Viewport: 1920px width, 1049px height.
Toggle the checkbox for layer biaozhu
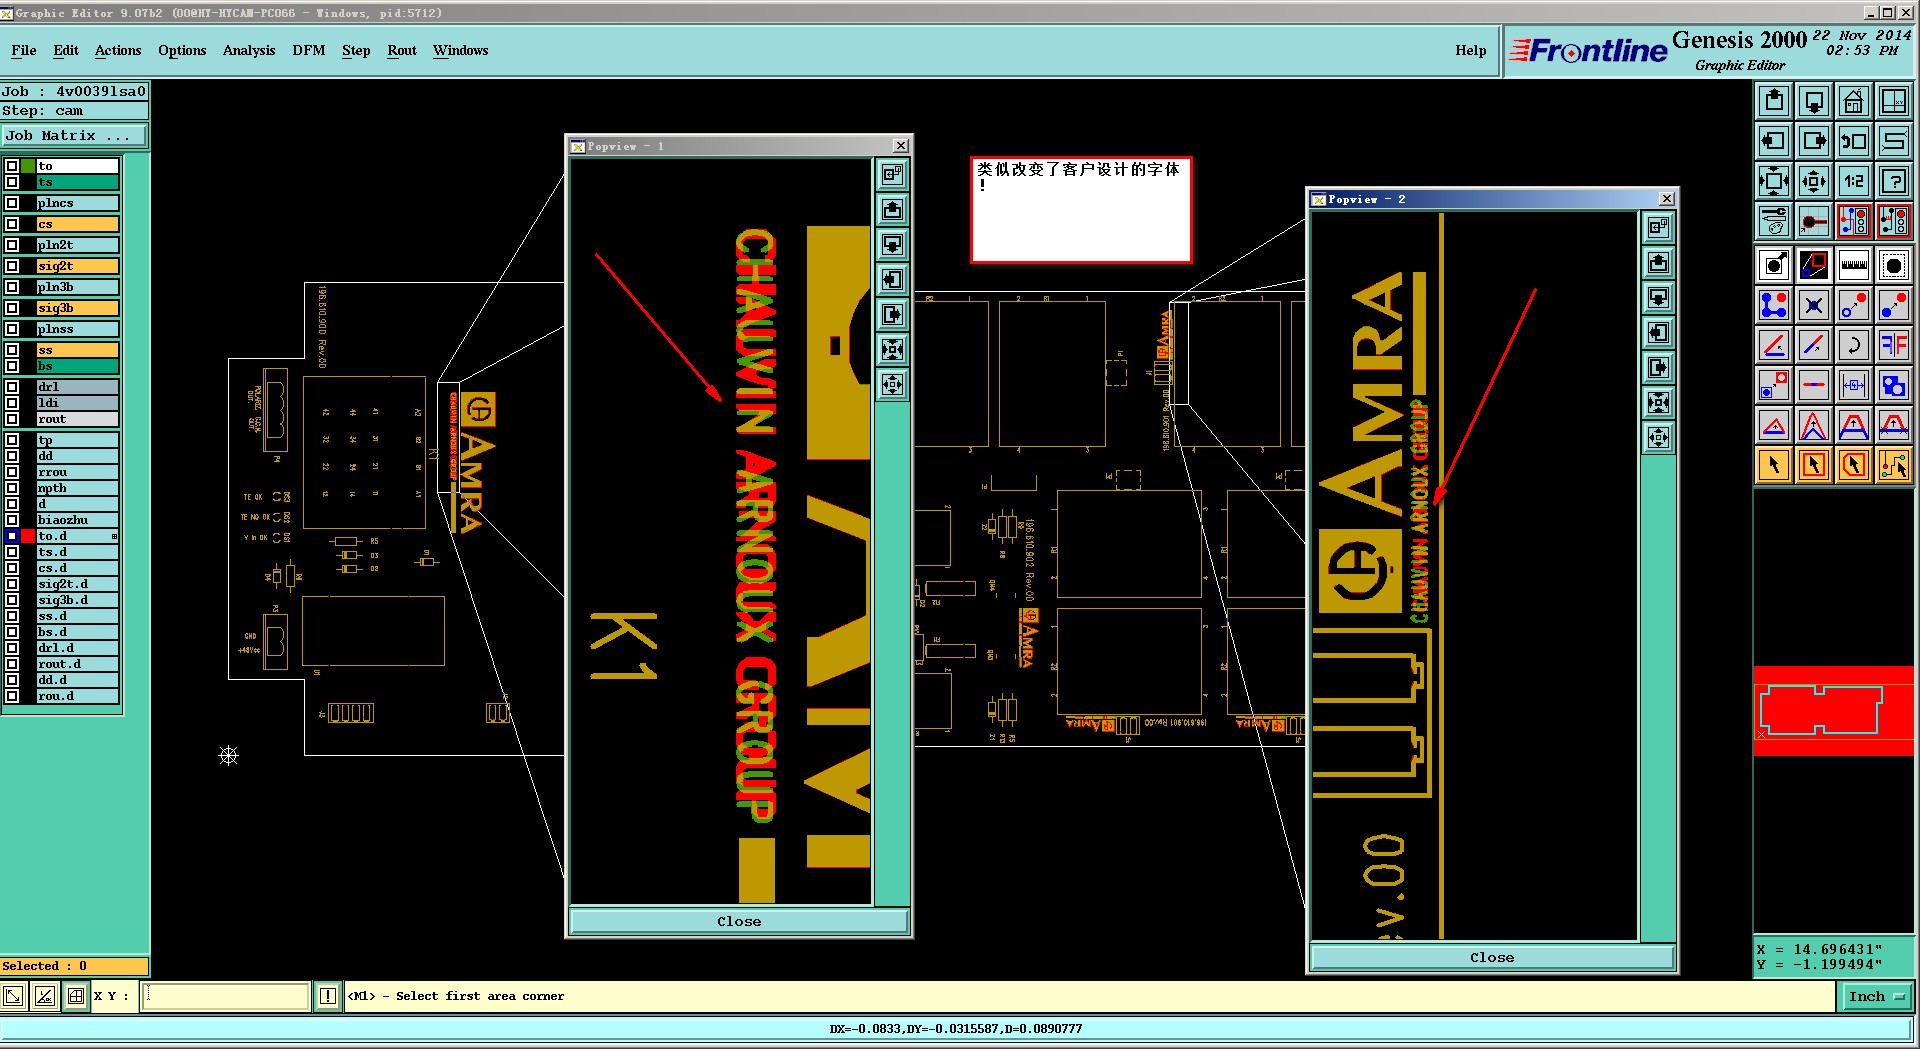tap(12, 520)
